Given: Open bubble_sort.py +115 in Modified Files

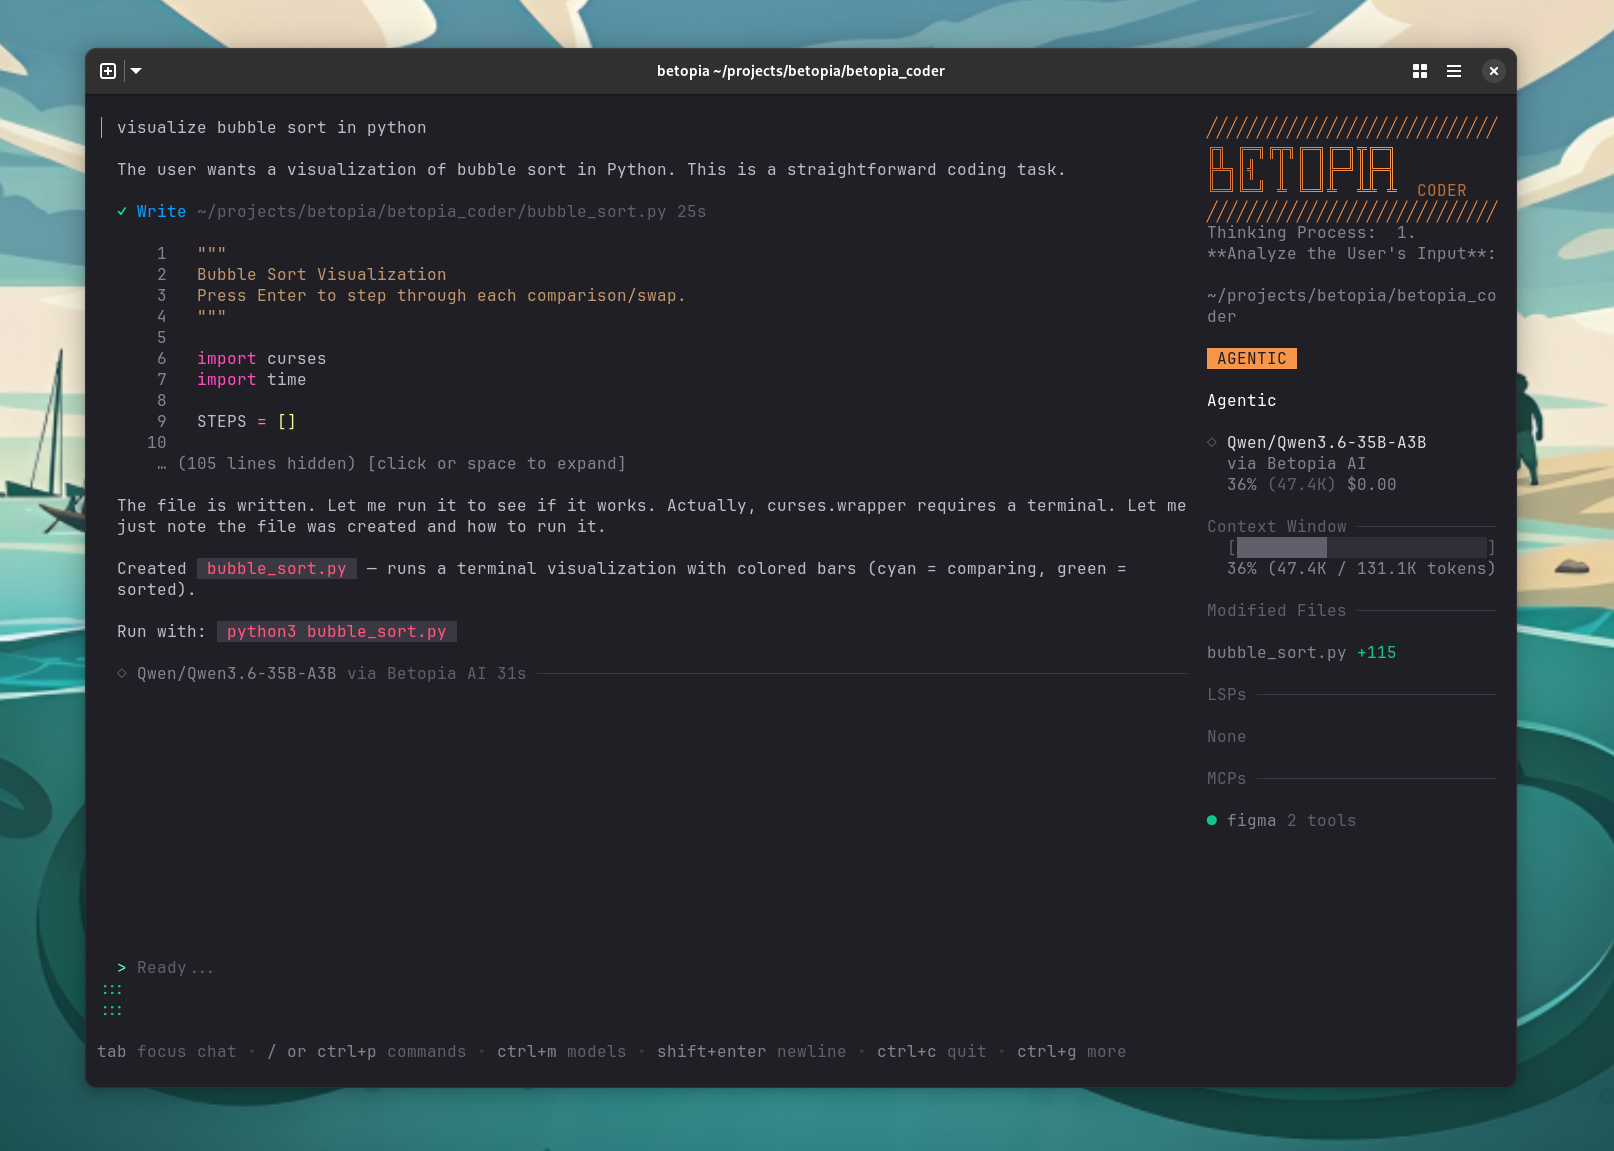Looking at the screenshot, I should coord(1302,653).
